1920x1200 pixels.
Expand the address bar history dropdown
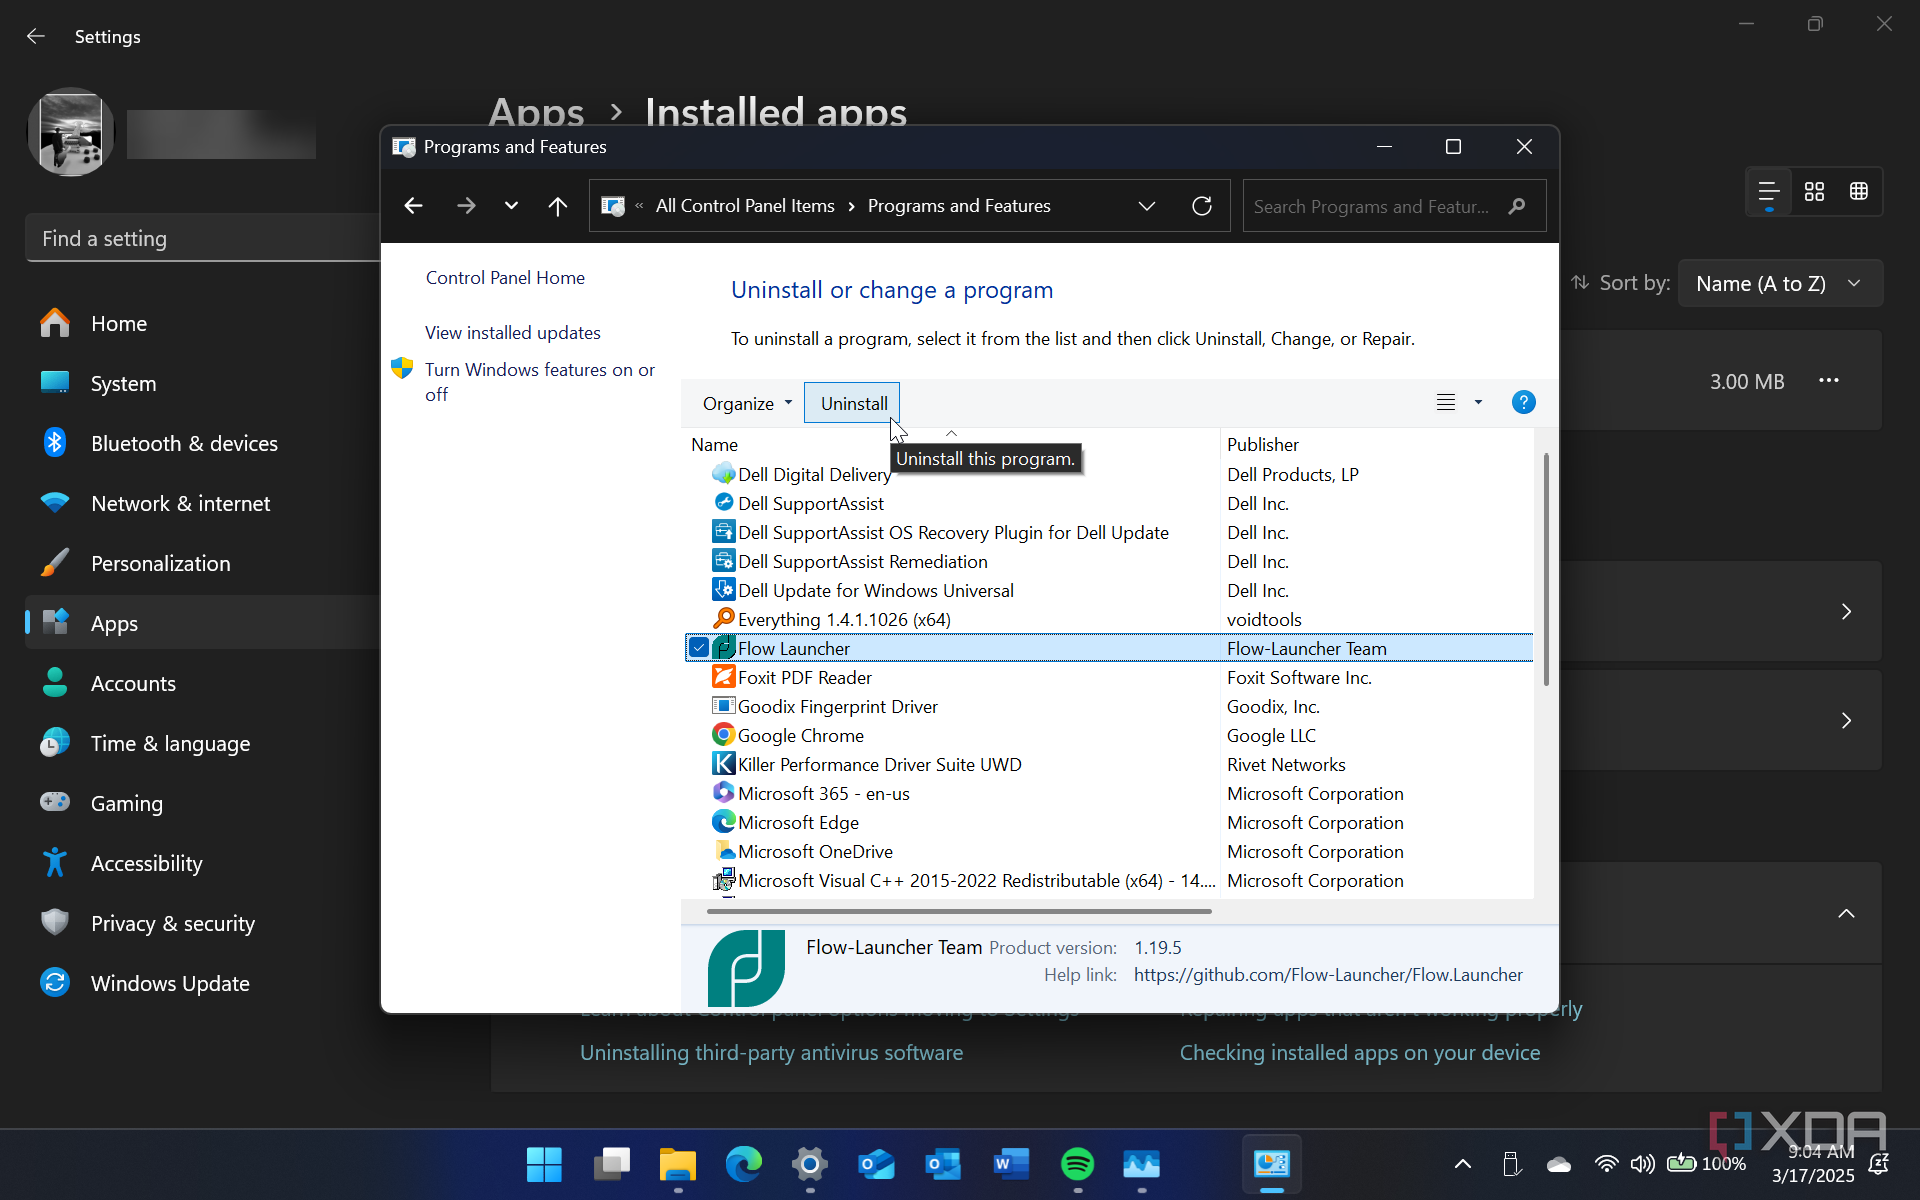1147,206
